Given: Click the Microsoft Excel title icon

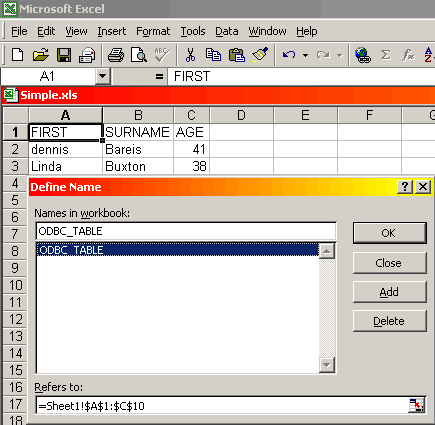Looking at the screenshot, I should [9, 9].
